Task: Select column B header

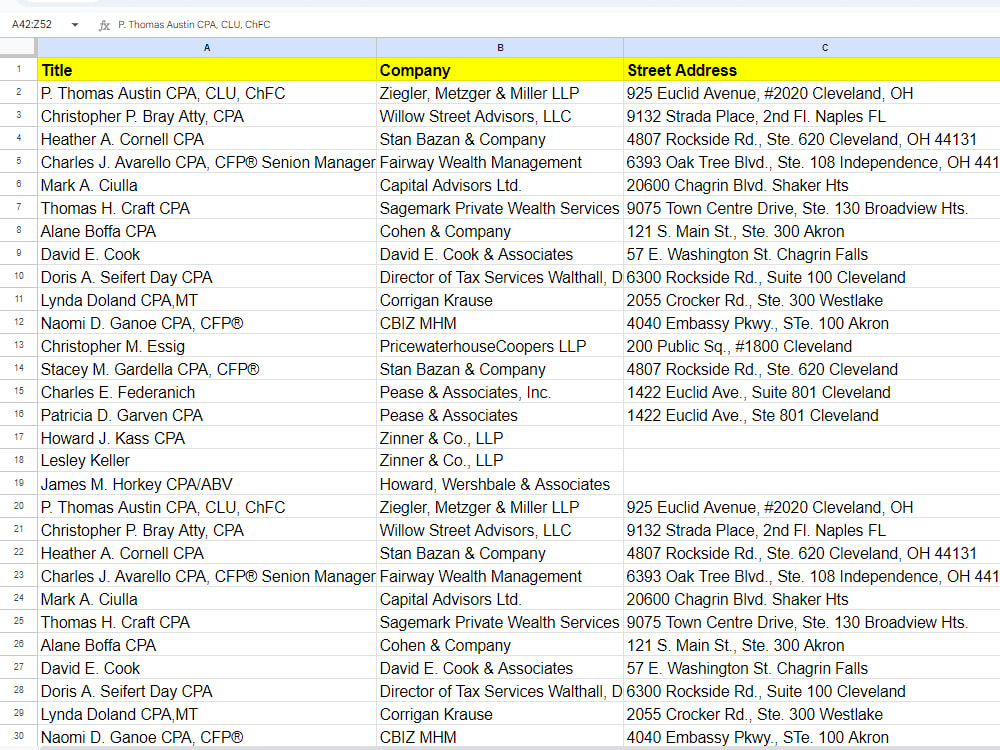Action: (500, 47)
